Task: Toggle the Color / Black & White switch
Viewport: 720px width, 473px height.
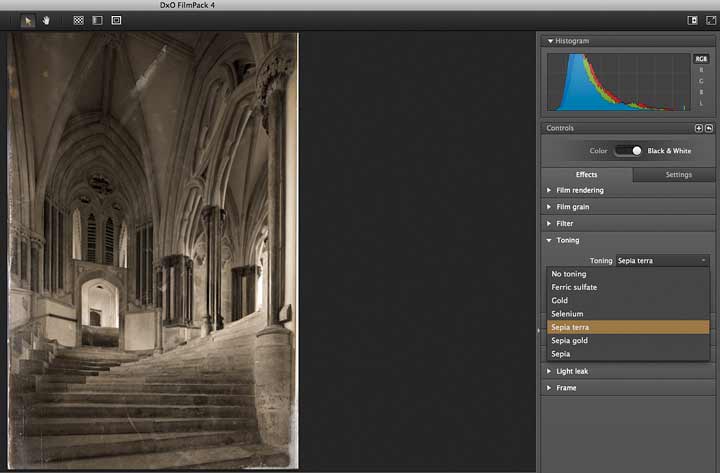Action: tap(628, 151)
